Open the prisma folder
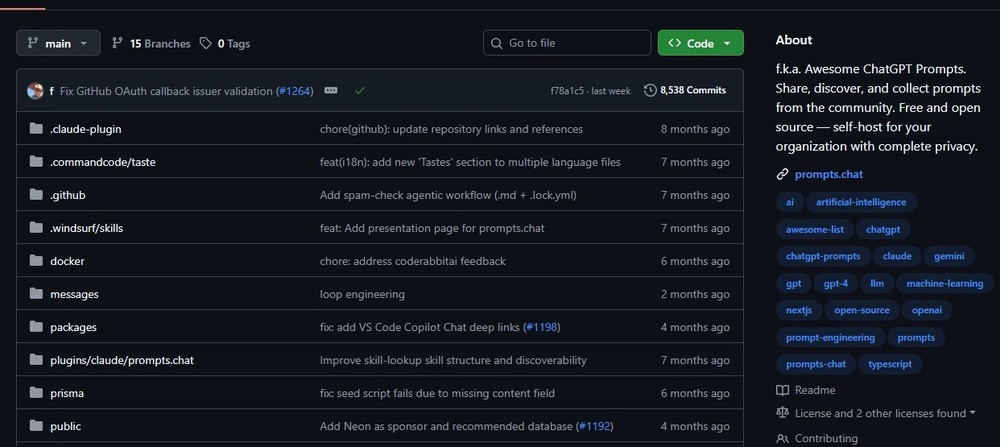Viewport: 1000px width, 447px height. click(67, 394)
